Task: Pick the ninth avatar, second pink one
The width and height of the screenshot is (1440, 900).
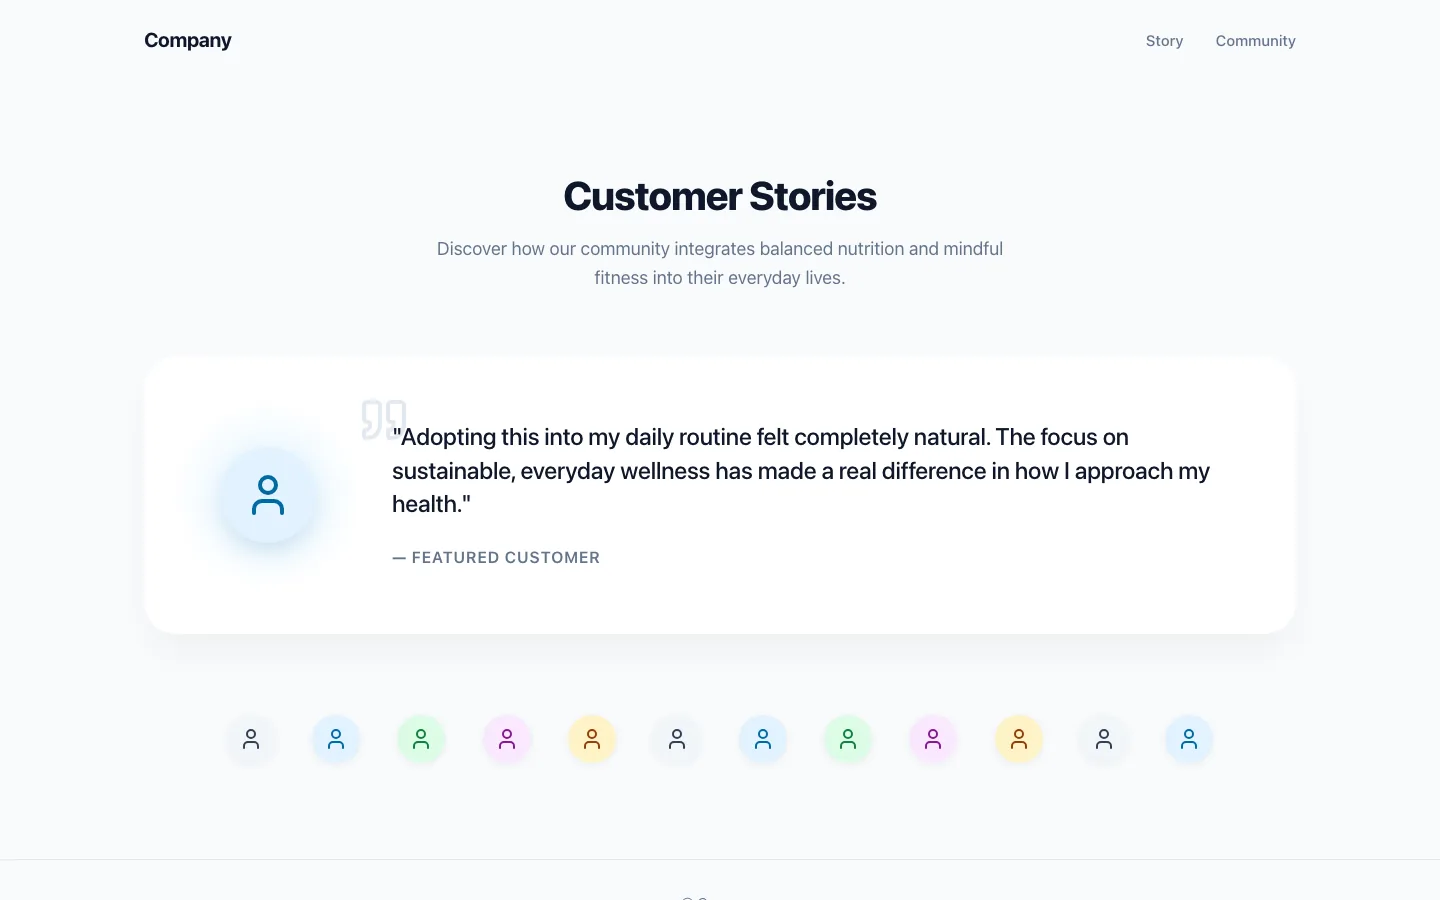Action: (x=933, y=740)
